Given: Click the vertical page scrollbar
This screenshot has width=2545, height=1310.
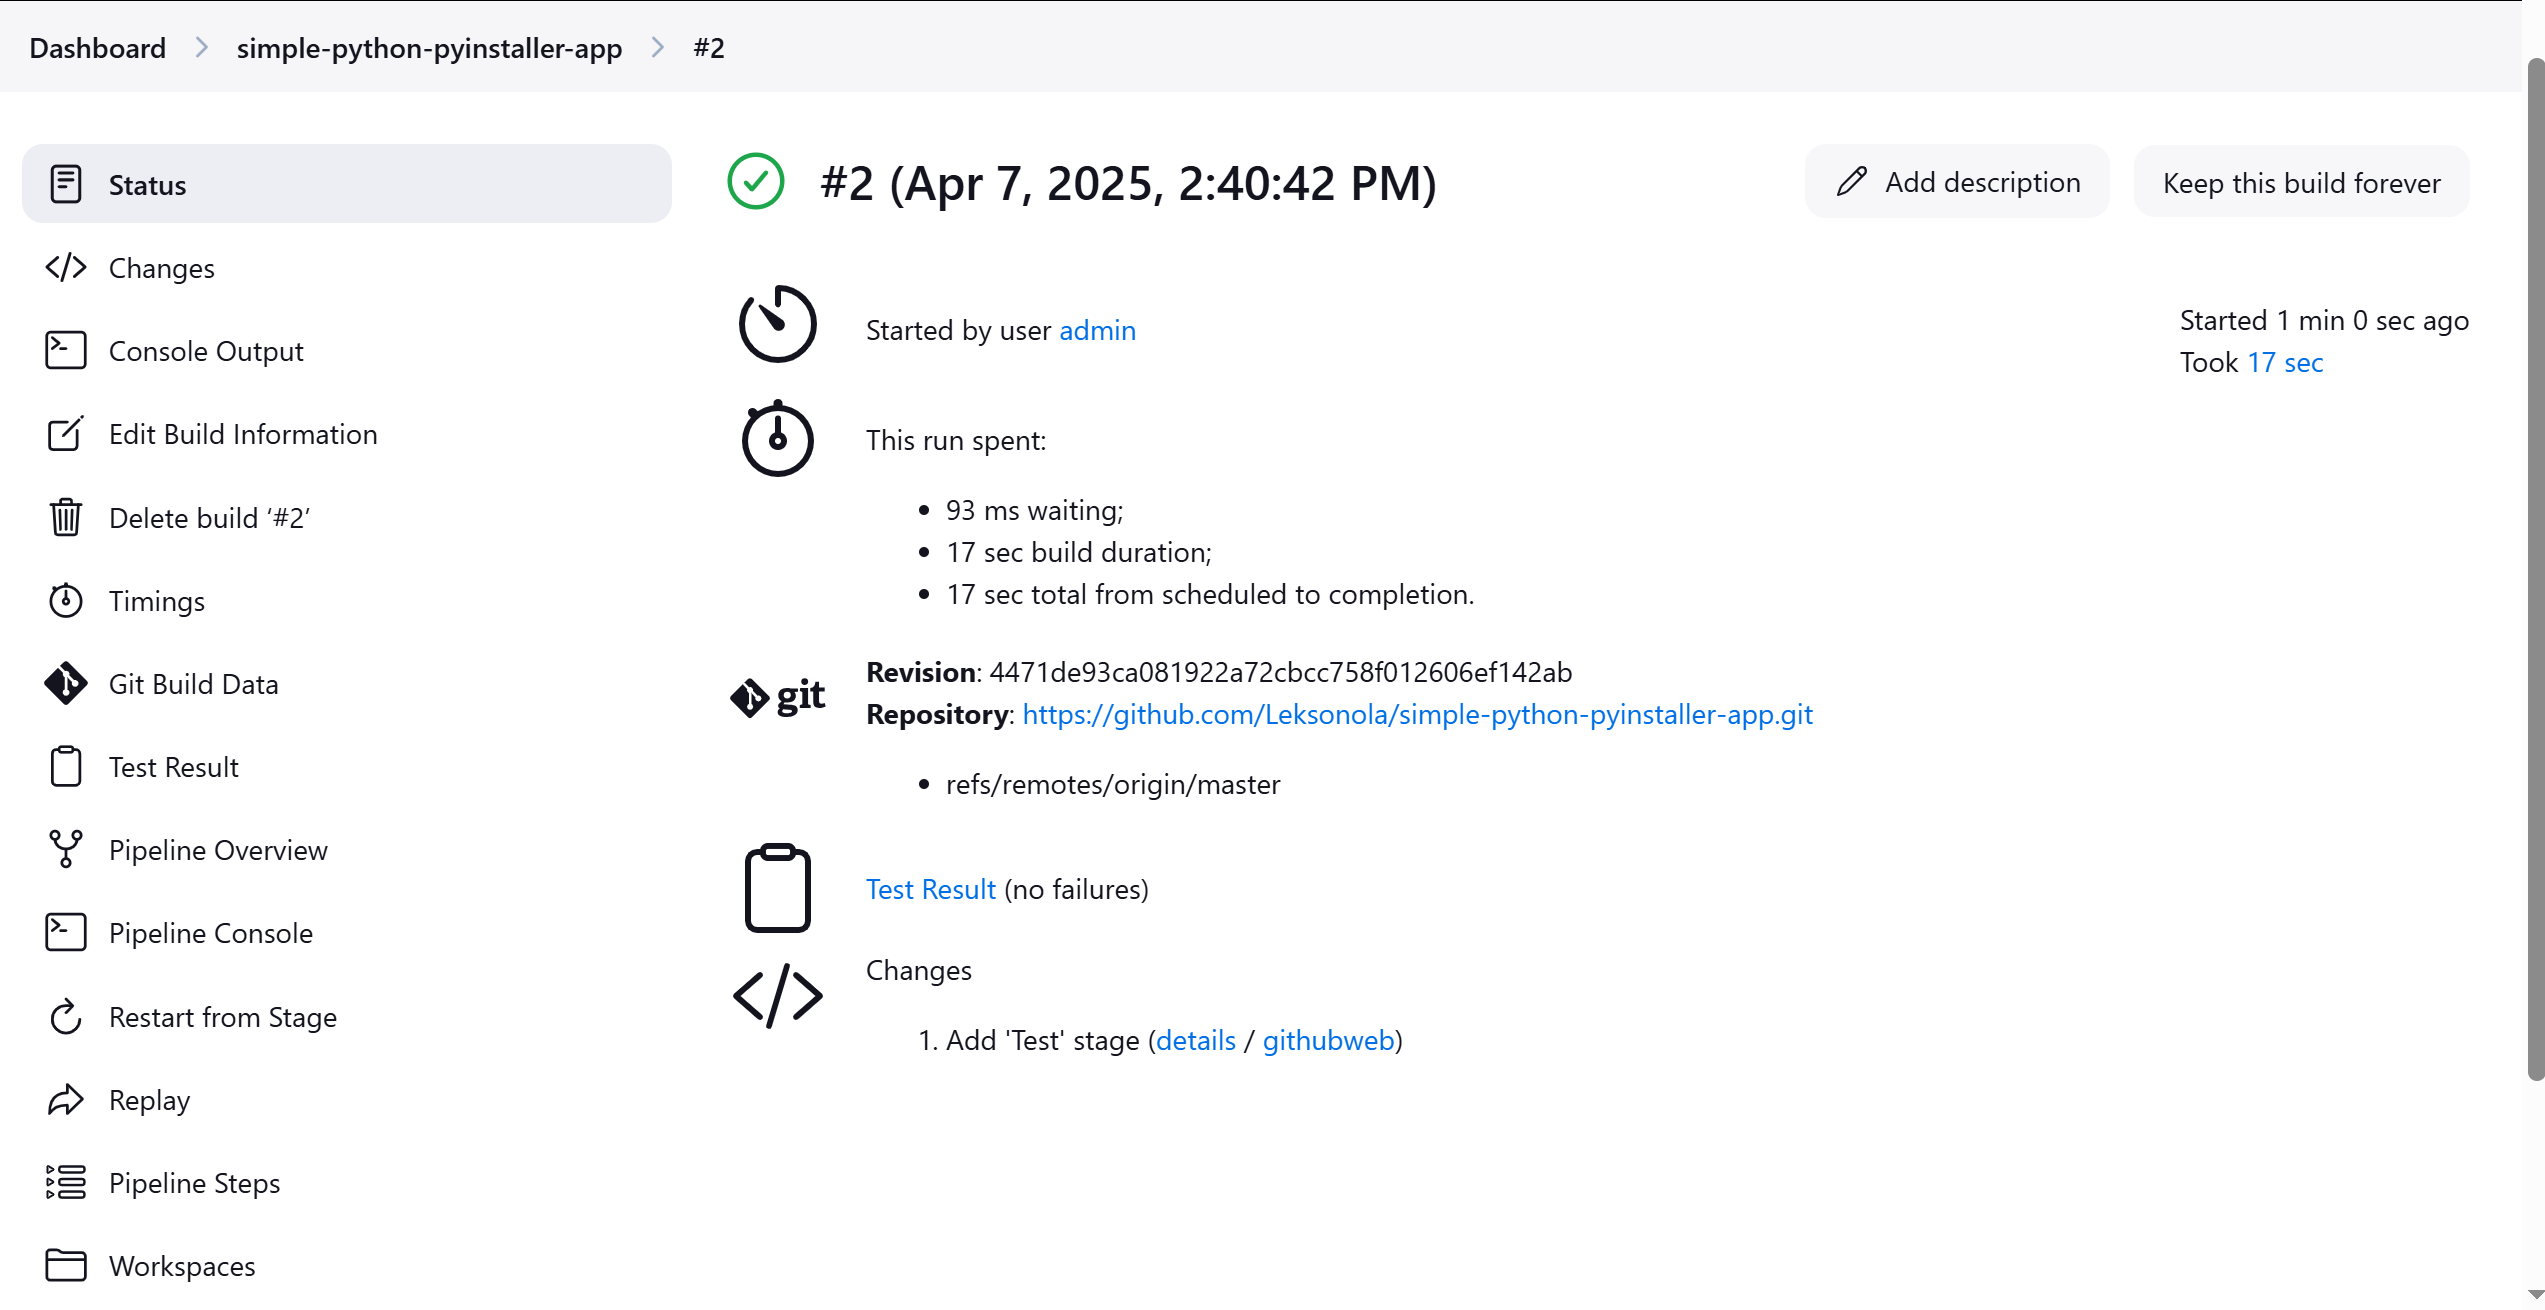Looking at the screenshot, I should 2535,570.
